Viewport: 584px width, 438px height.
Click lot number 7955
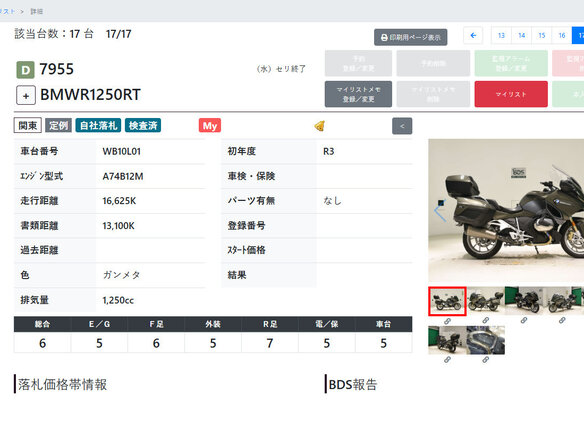(x=57, y=69)
